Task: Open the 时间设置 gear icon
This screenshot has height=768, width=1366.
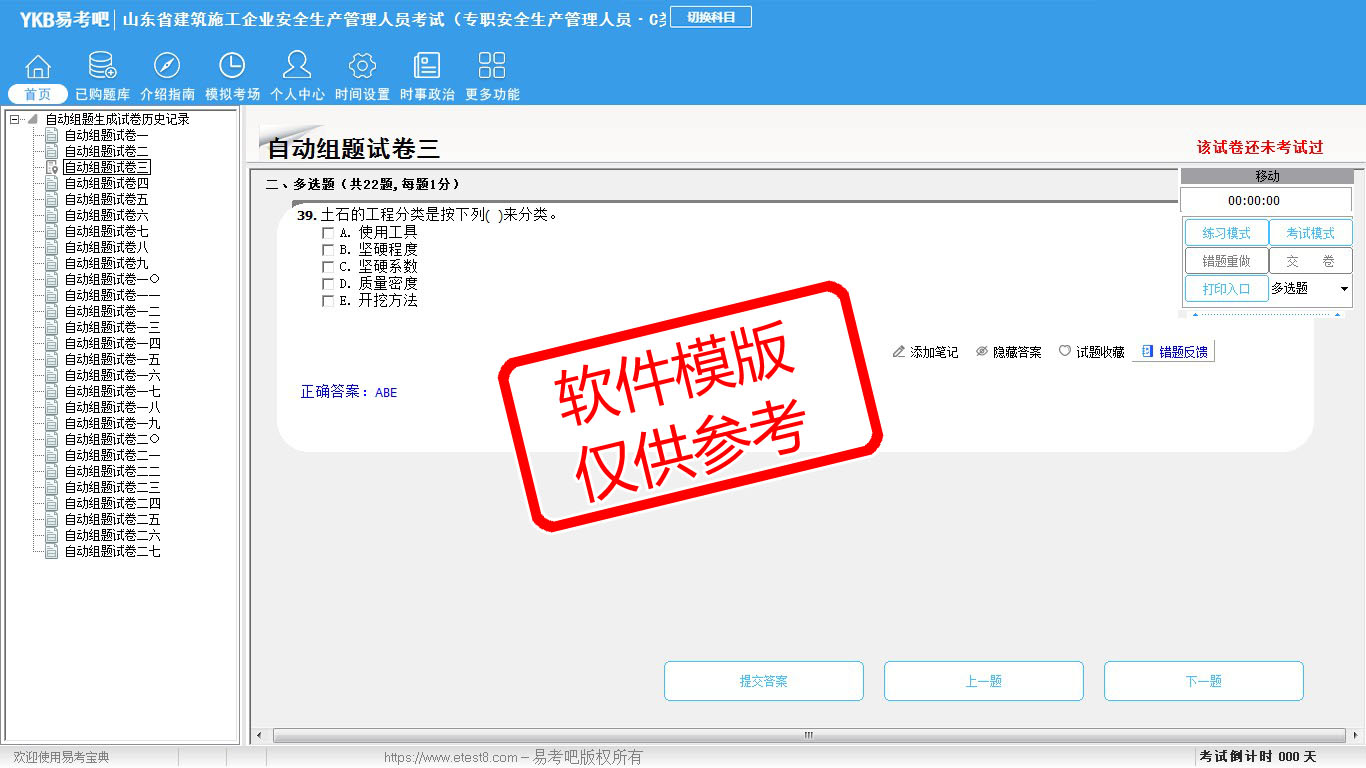Action: pos(362,66)
